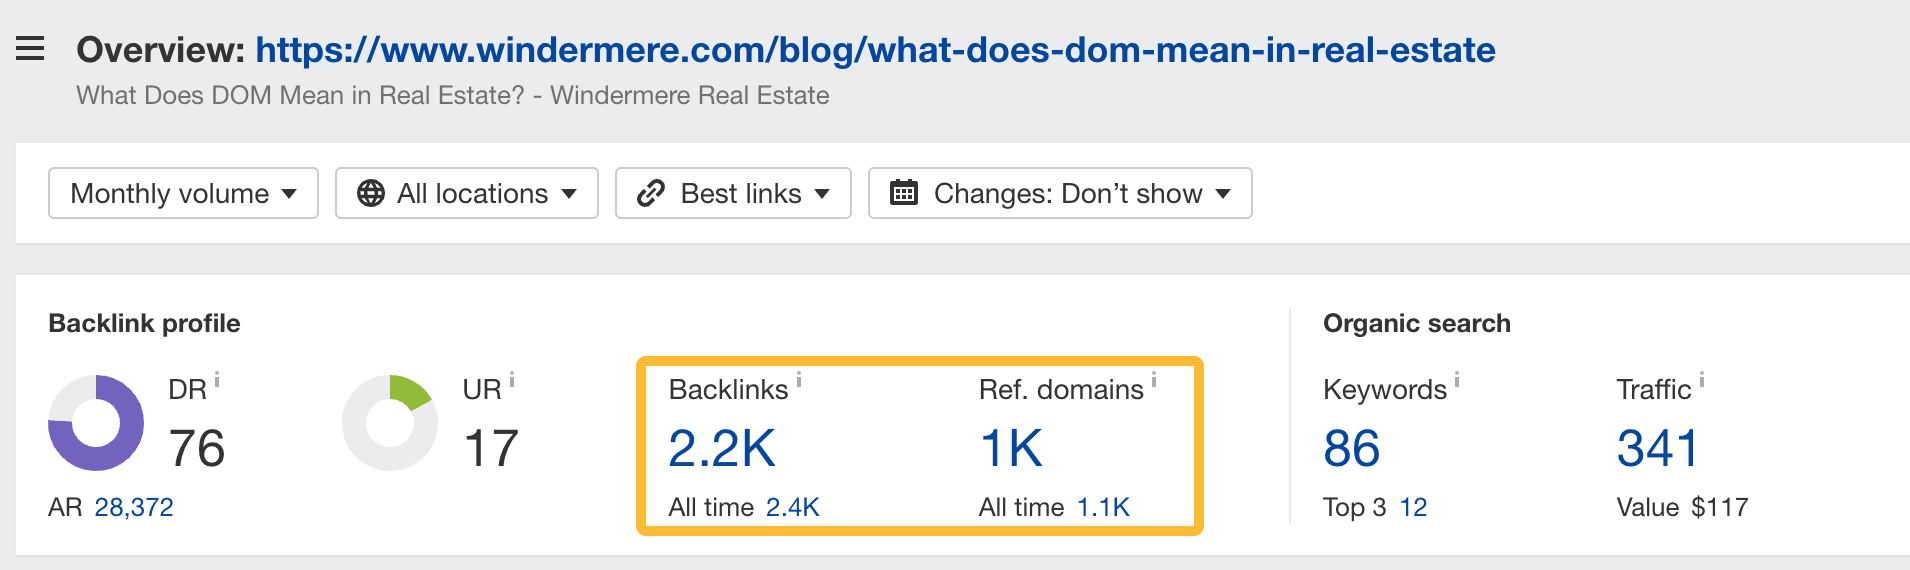
Task: Click the Keywords info icon
Action: click(x=1457, y=380)
